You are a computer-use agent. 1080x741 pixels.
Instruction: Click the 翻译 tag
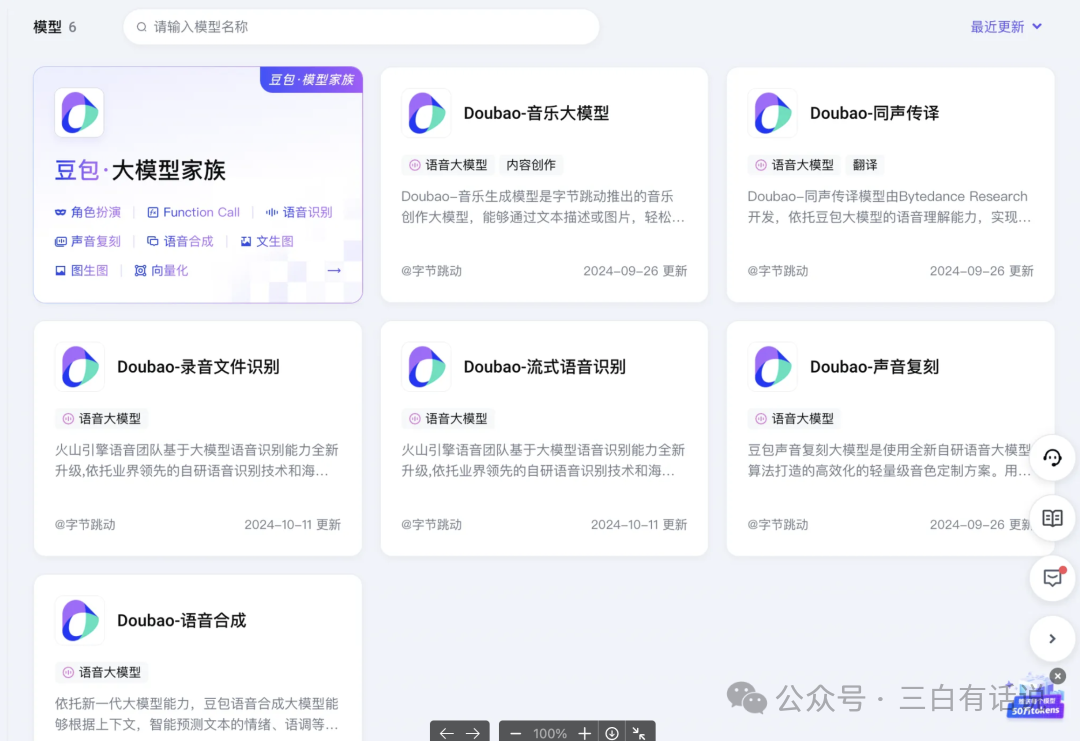pos(865,165)
